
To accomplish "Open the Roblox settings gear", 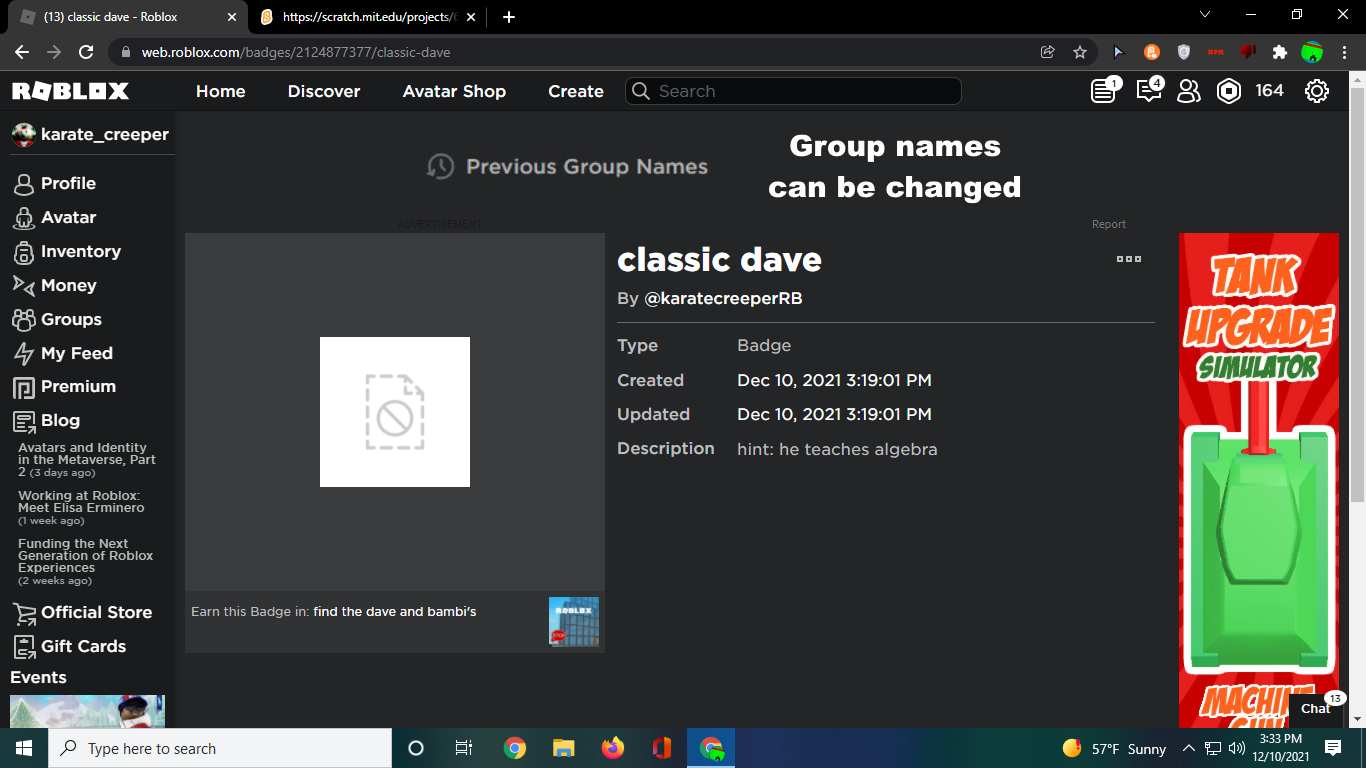I will (x=1317, y=91).
